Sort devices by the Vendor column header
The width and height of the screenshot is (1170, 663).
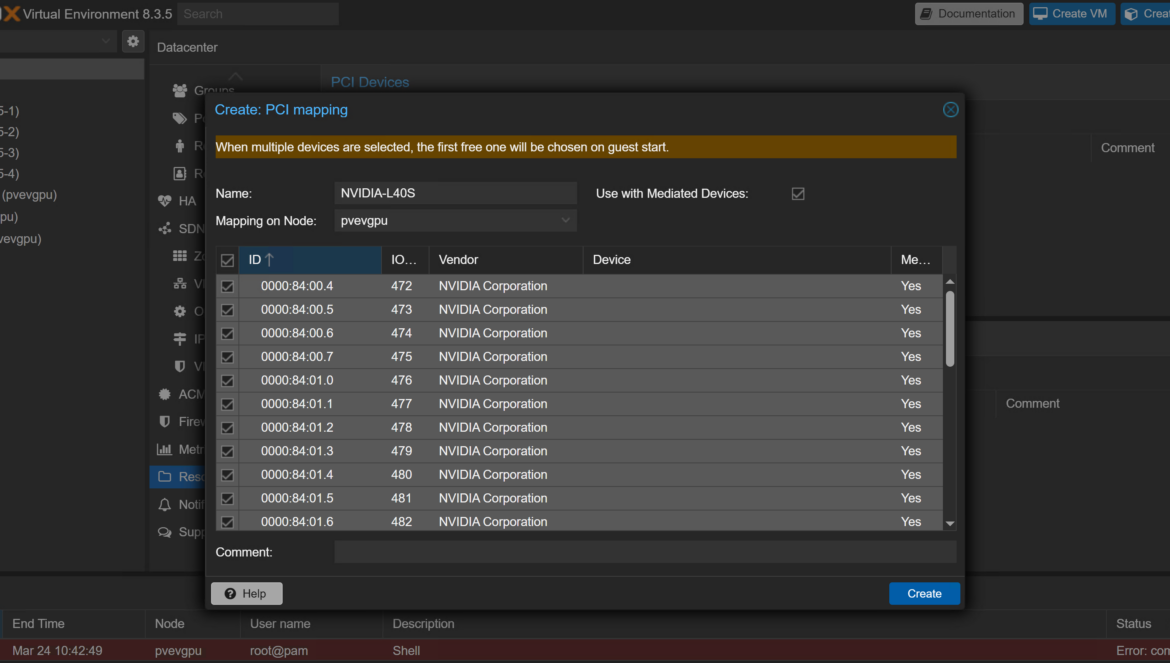(x=506, y=260)
